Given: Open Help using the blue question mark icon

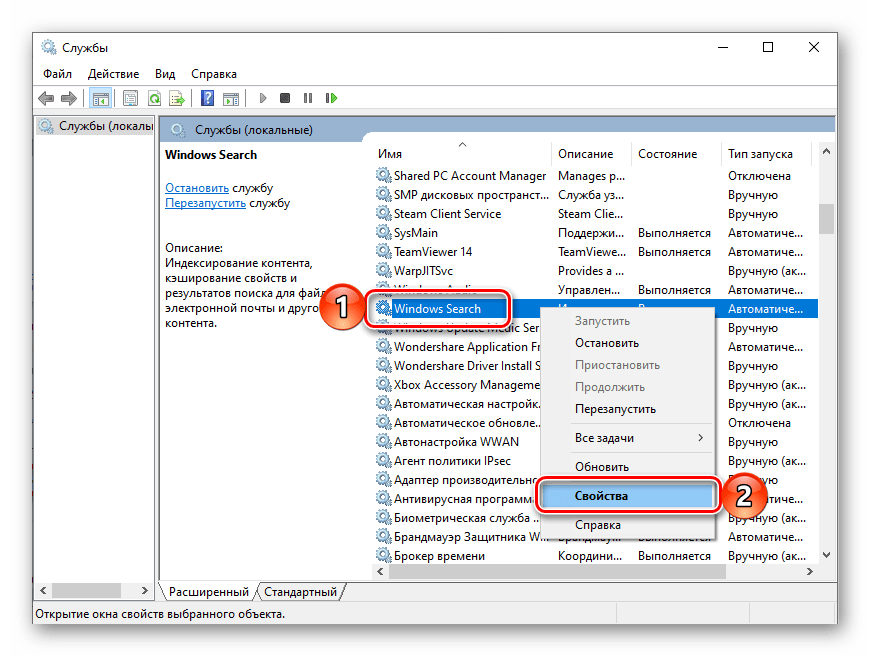Looking at the screenshot, I should coord(206,98).
